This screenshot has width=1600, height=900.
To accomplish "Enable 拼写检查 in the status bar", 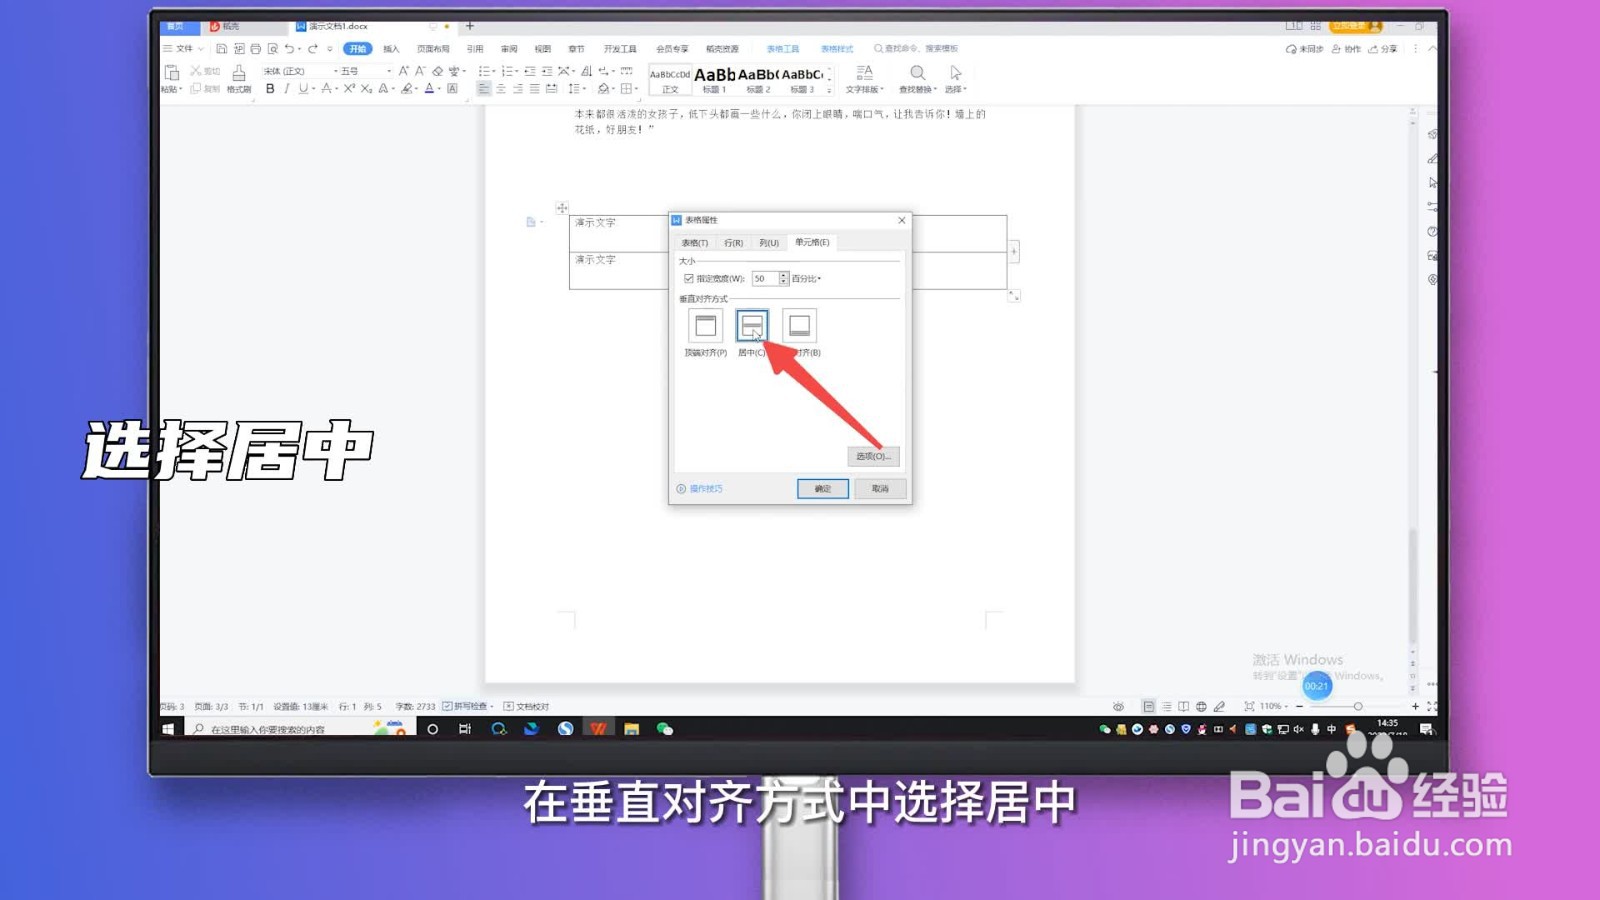I will (463, 706).
